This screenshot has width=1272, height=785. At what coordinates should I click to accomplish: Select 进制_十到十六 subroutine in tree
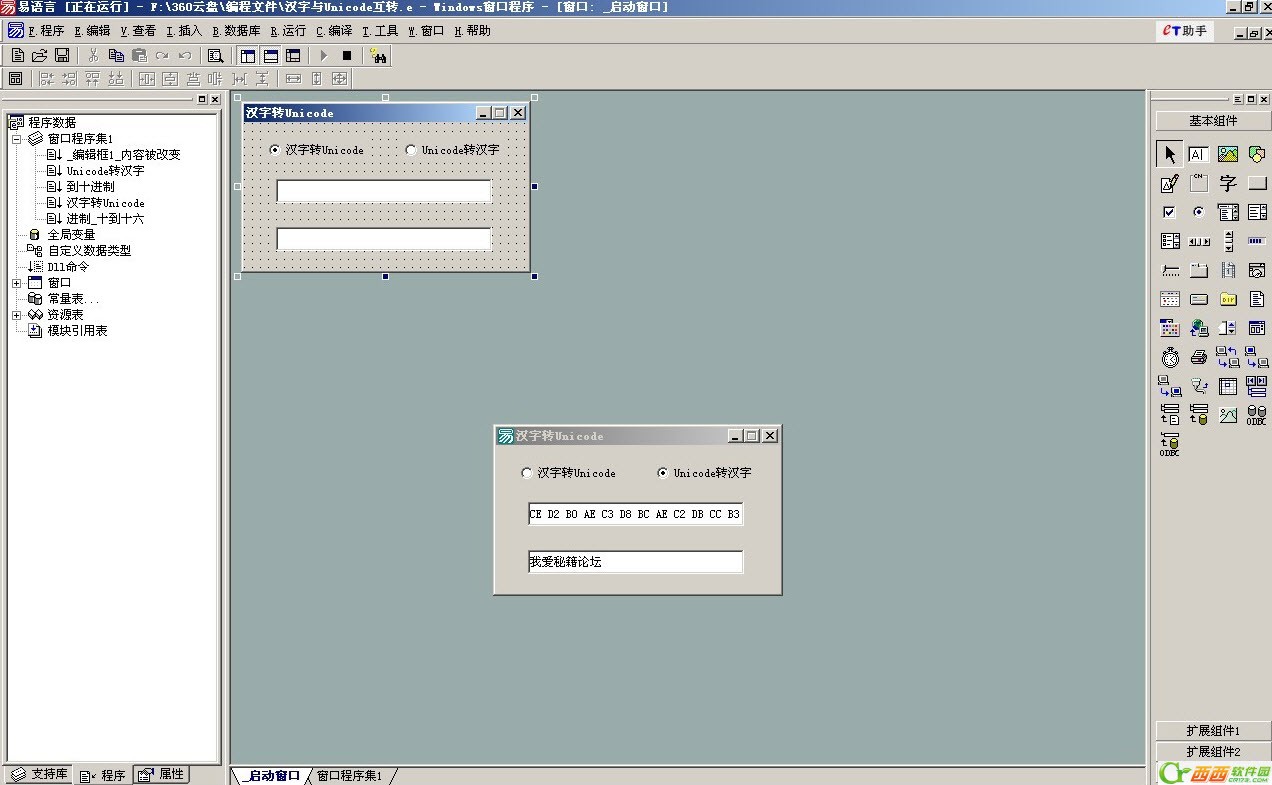point(105,219)
